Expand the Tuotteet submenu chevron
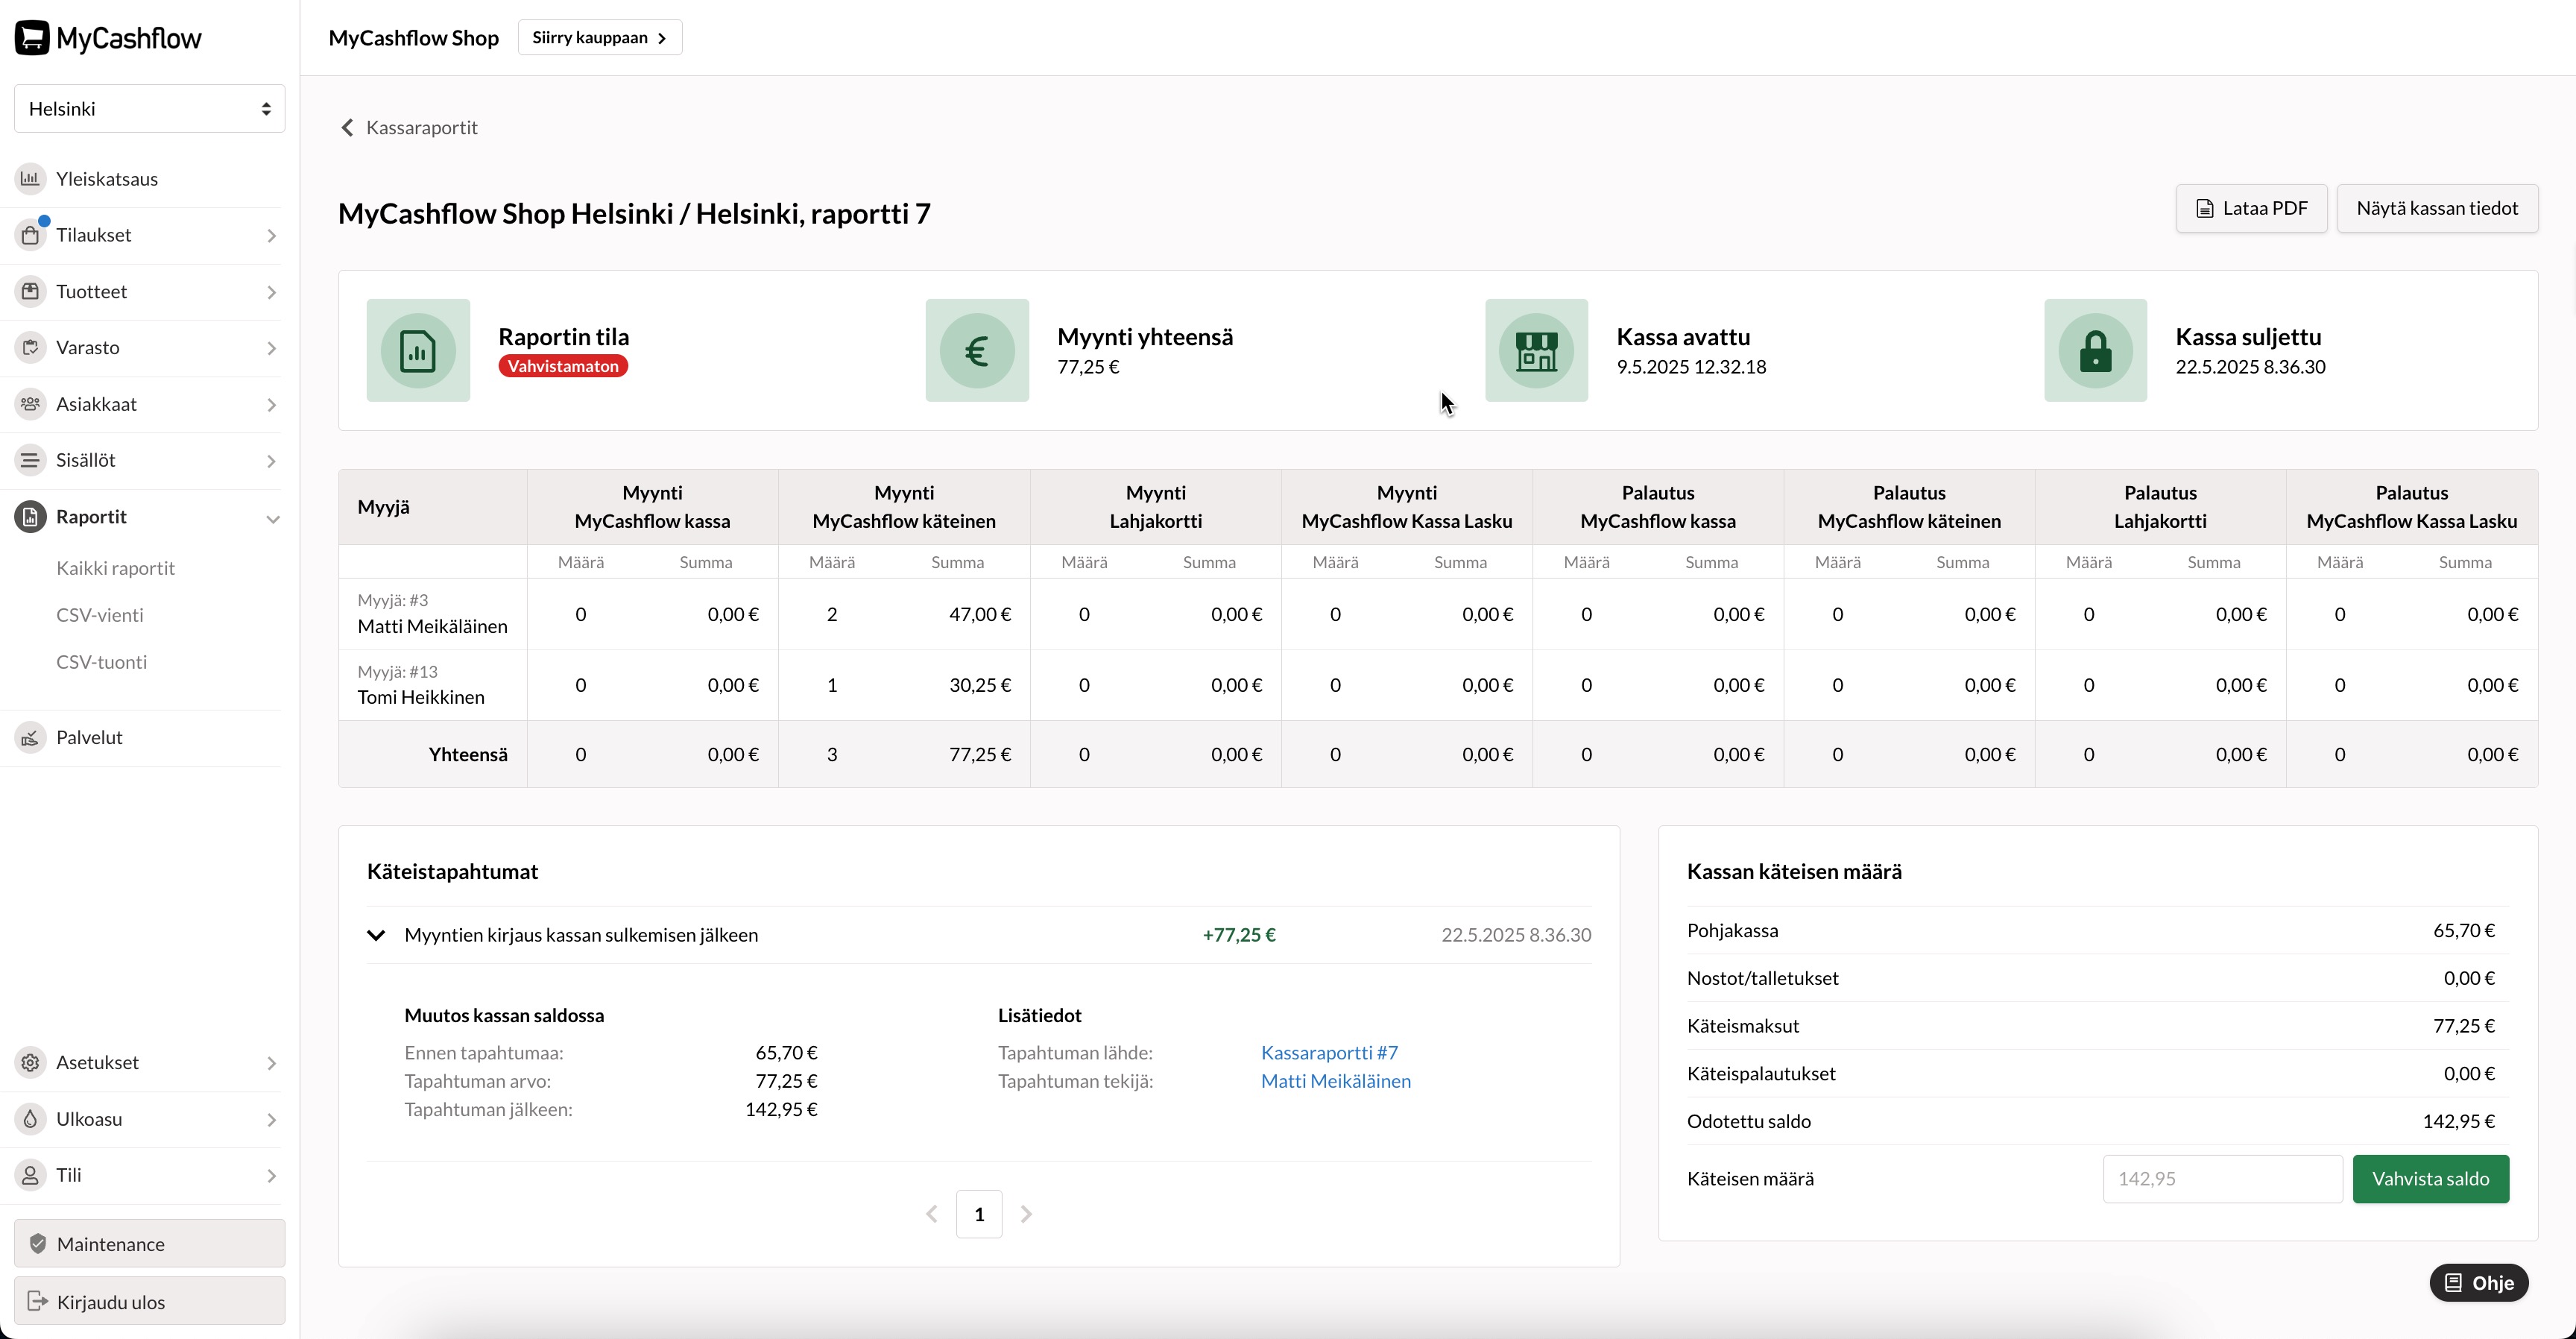The image size is (2576, 1339). tap(271, 292)
